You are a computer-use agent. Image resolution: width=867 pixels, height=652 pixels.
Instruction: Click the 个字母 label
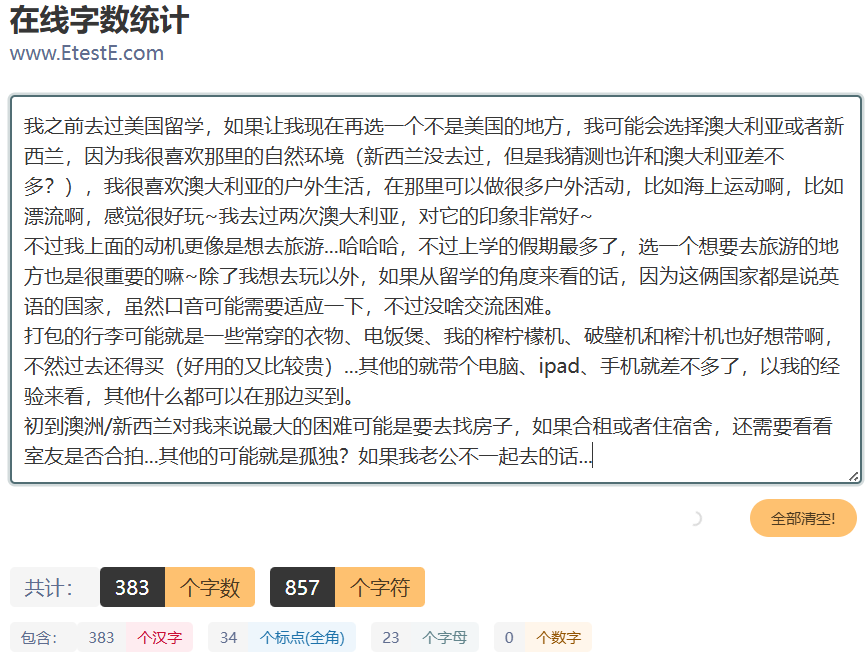(444, 637)
